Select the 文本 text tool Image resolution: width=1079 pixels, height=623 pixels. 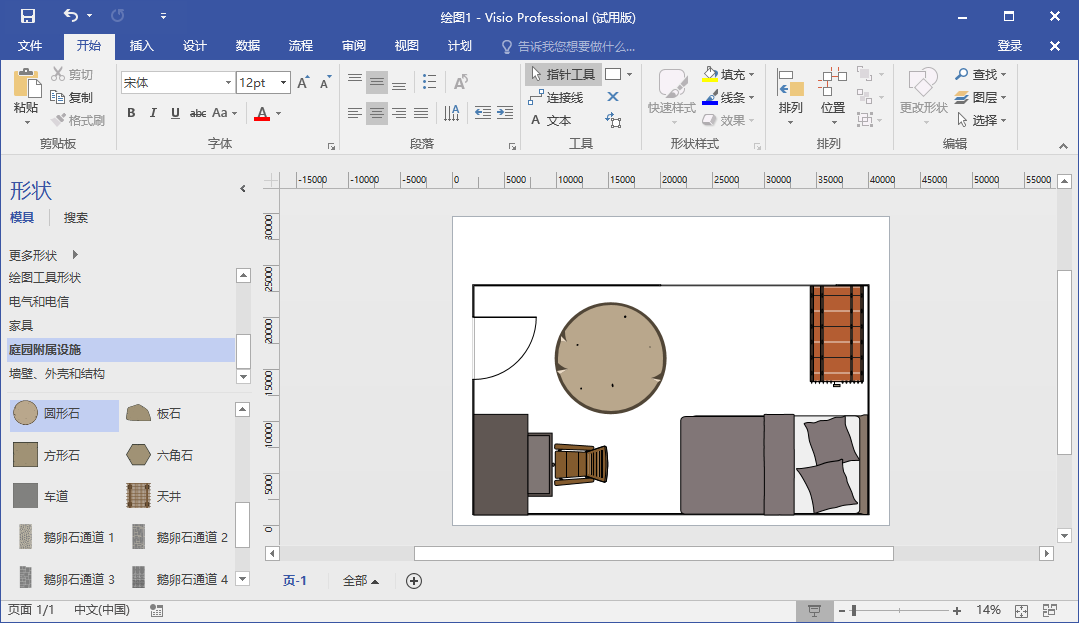(x=560, y=119)
